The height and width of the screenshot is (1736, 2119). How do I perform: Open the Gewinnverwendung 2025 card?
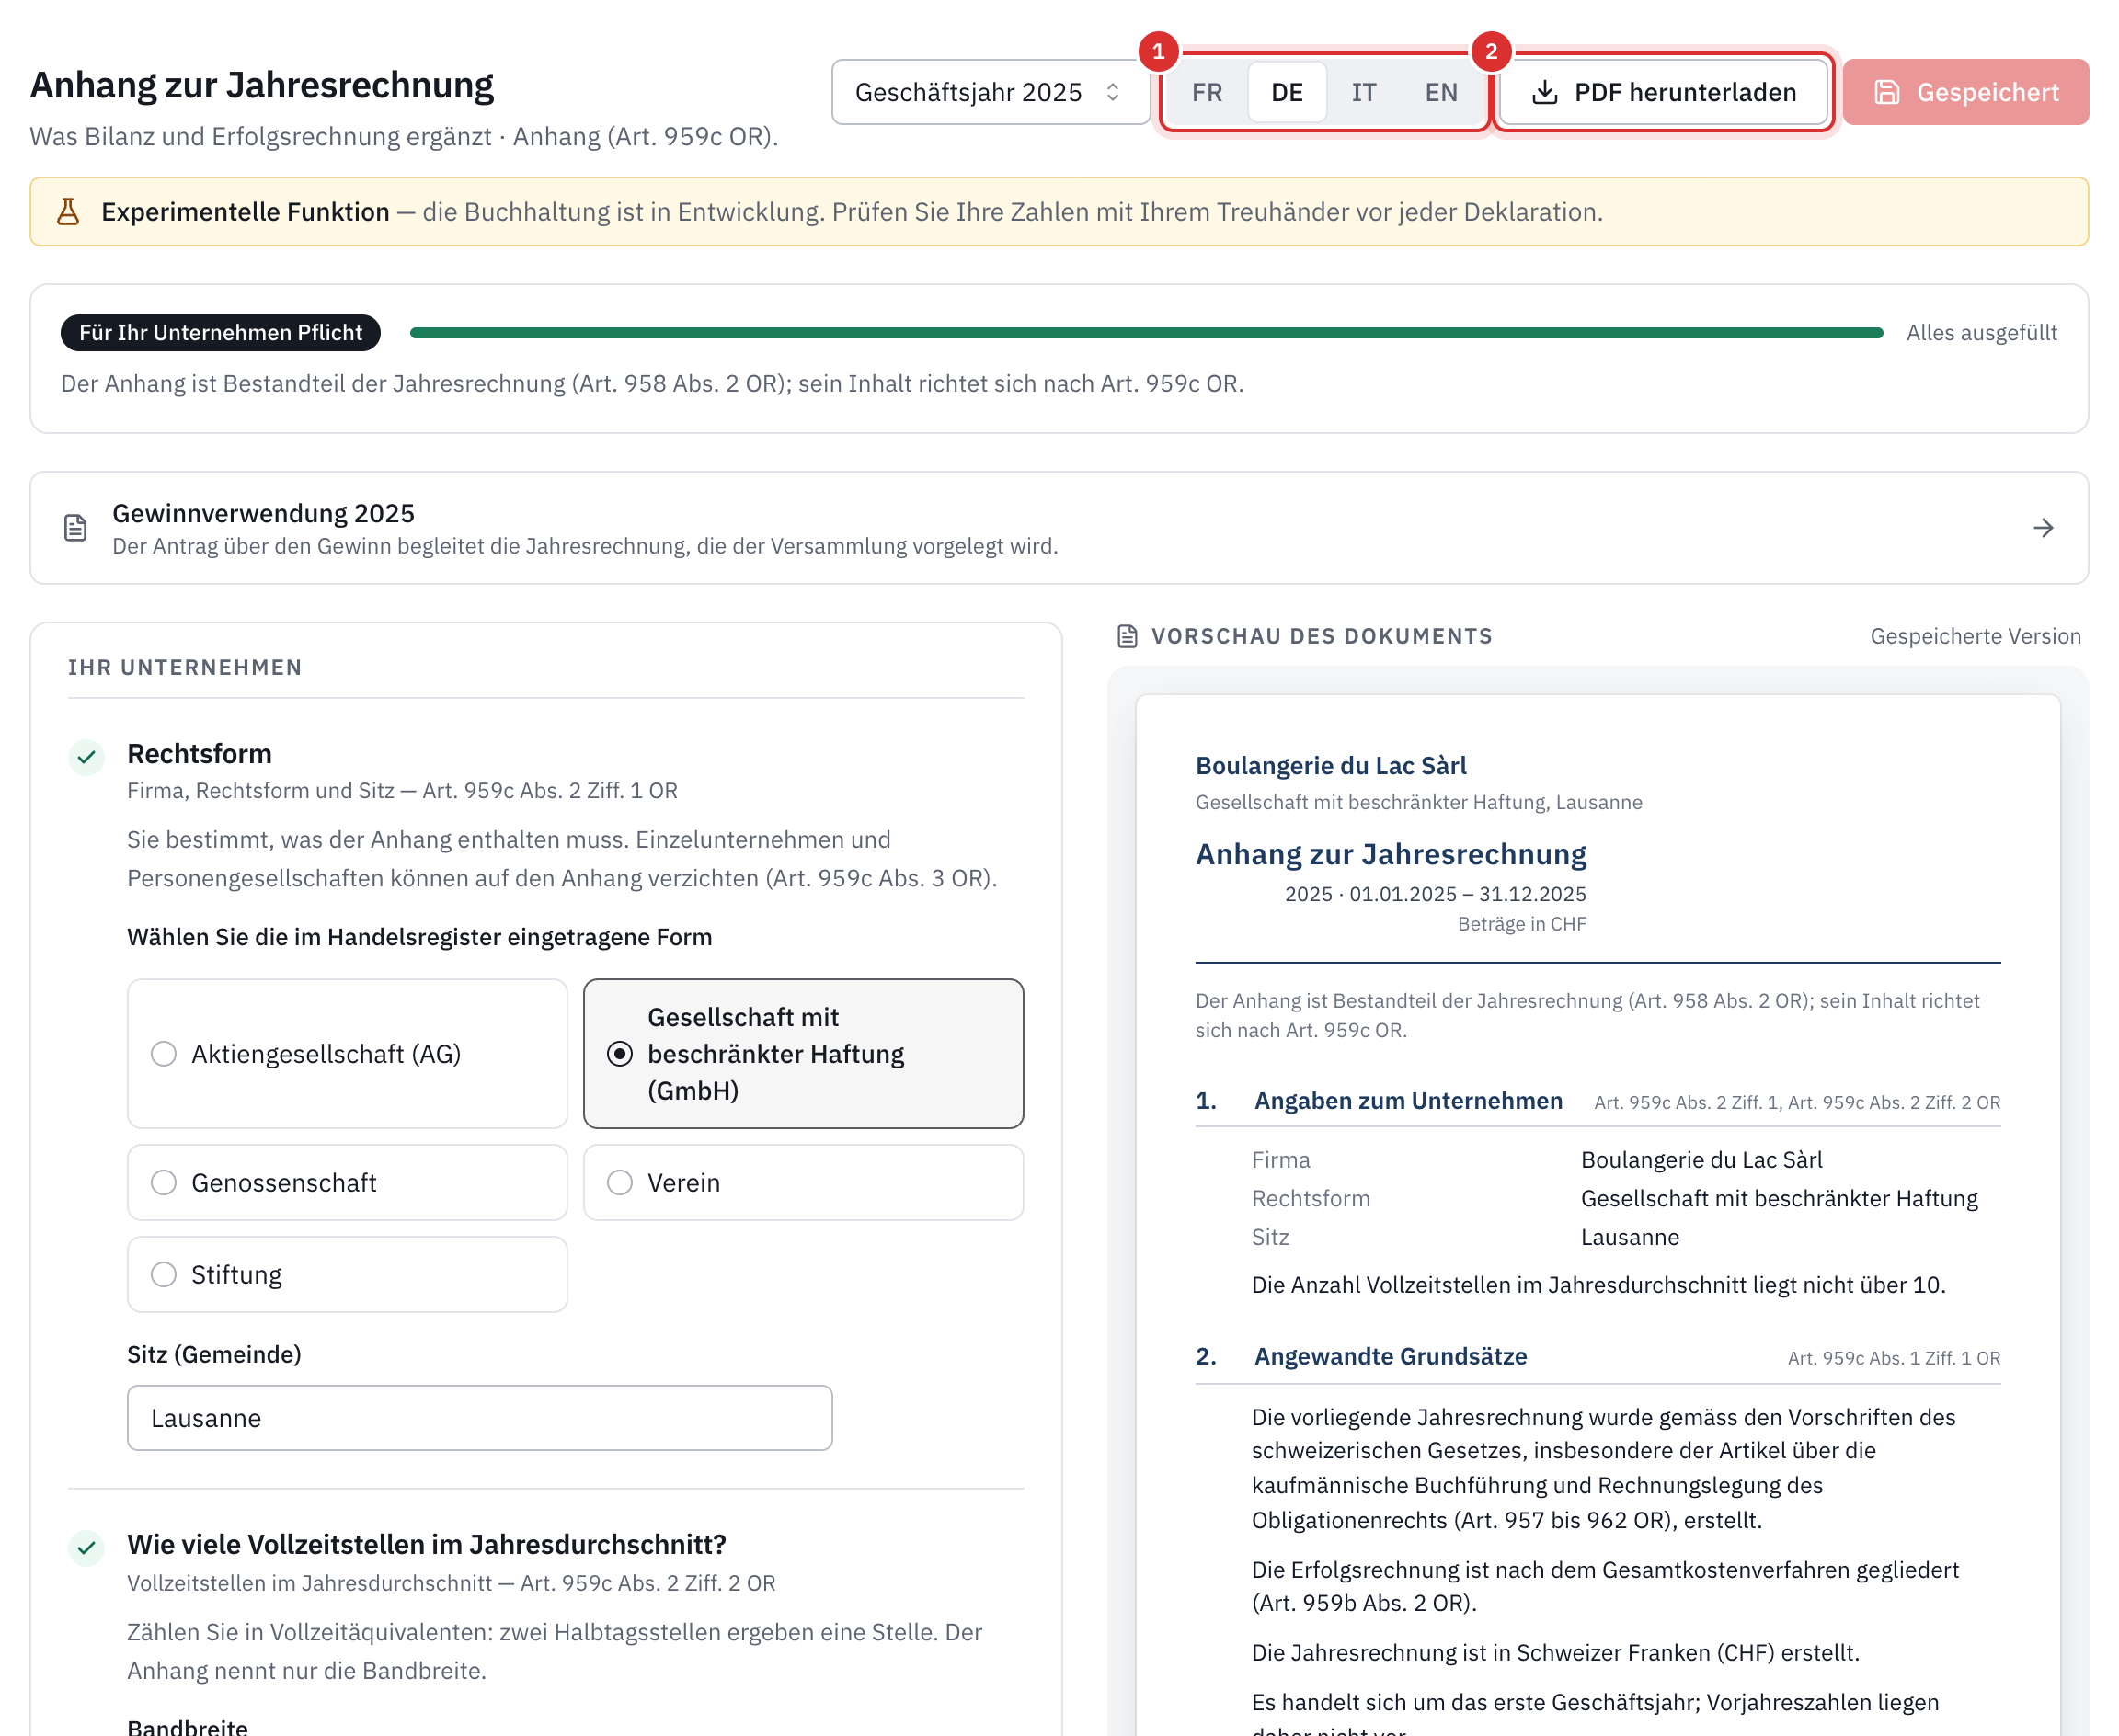point(1059,528)
